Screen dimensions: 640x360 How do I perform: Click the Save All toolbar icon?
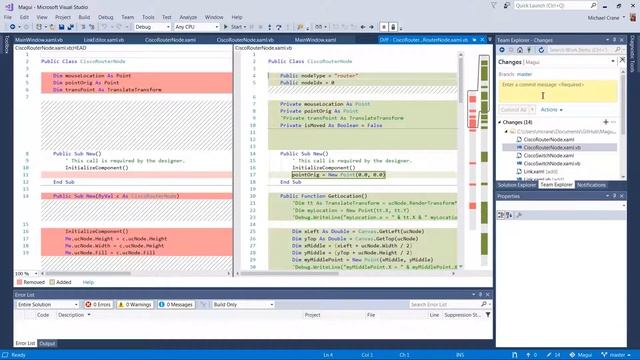coord(71,27)
